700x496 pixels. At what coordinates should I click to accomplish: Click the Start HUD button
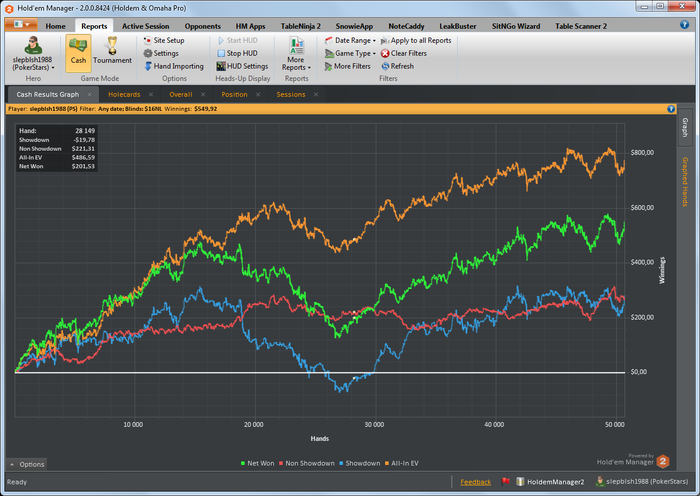238,40
